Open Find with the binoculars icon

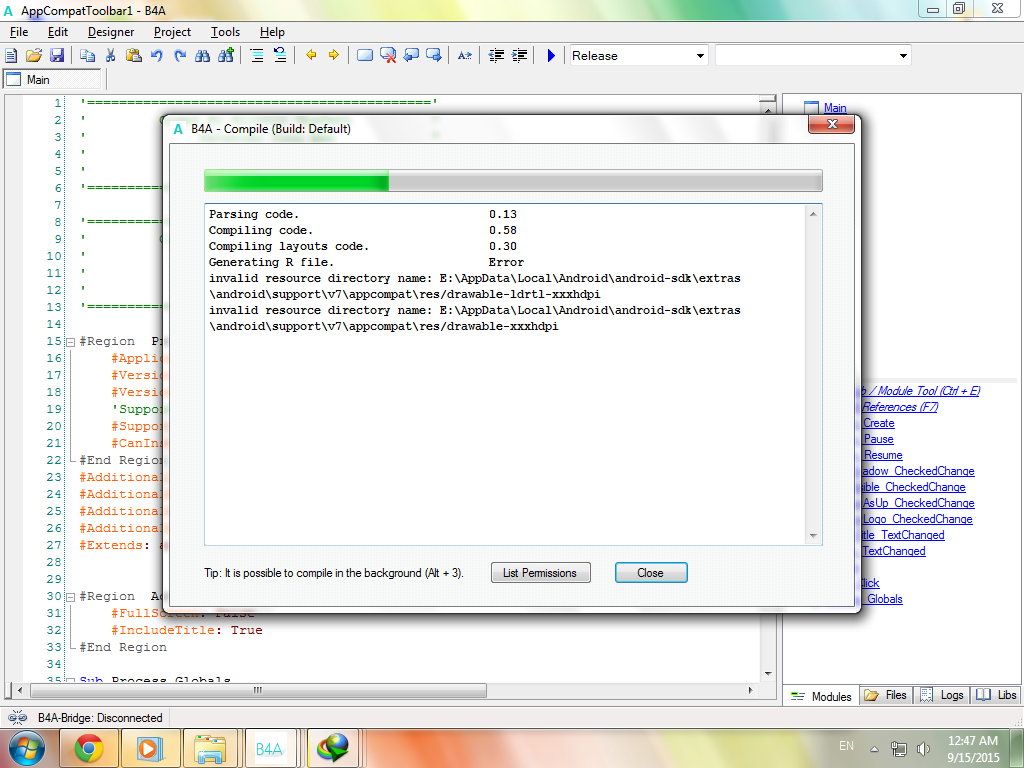pos(203,56)
